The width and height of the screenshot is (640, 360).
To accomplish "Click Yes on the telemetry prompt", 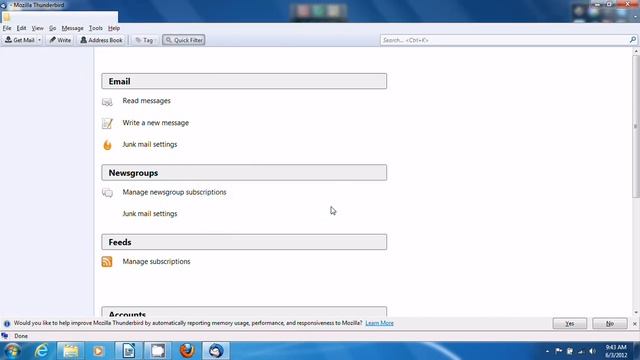I will click(x=570, y=324).
